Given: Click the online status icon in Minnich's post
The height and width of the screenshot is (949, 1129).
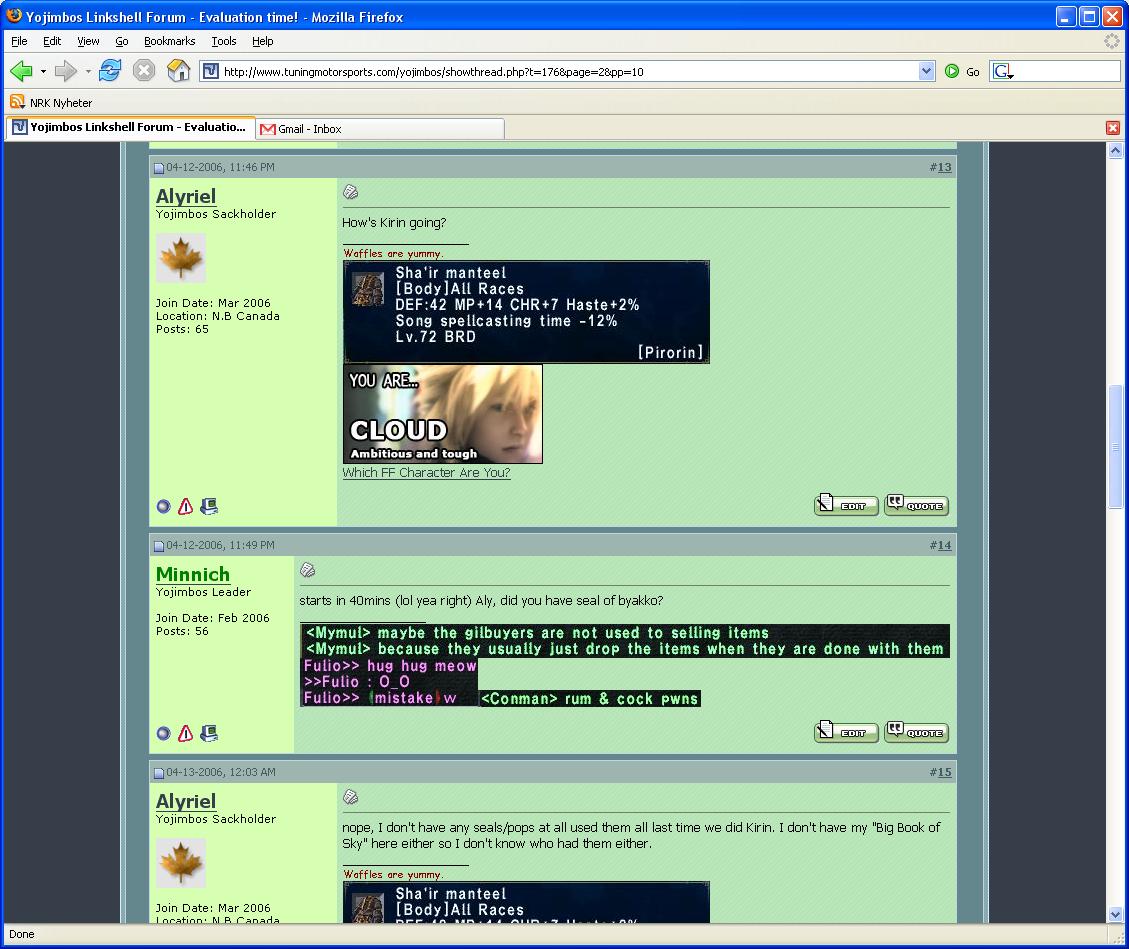Looking at the screenshot, I should [164, 734].
